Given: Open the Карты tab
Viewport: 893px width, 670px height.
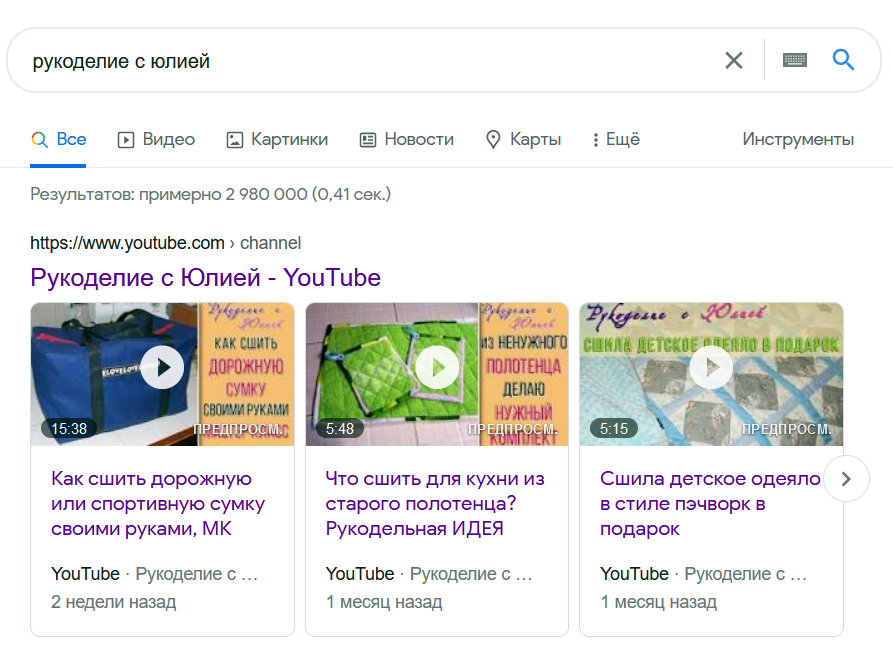Looking at the screenshot, I should 523,140.
